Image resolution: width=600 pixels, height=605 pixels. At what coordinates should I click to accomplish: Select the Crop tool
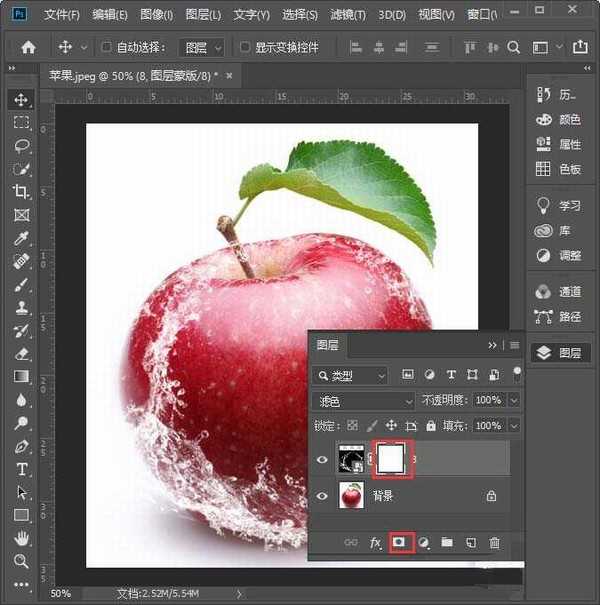point(21,191)
